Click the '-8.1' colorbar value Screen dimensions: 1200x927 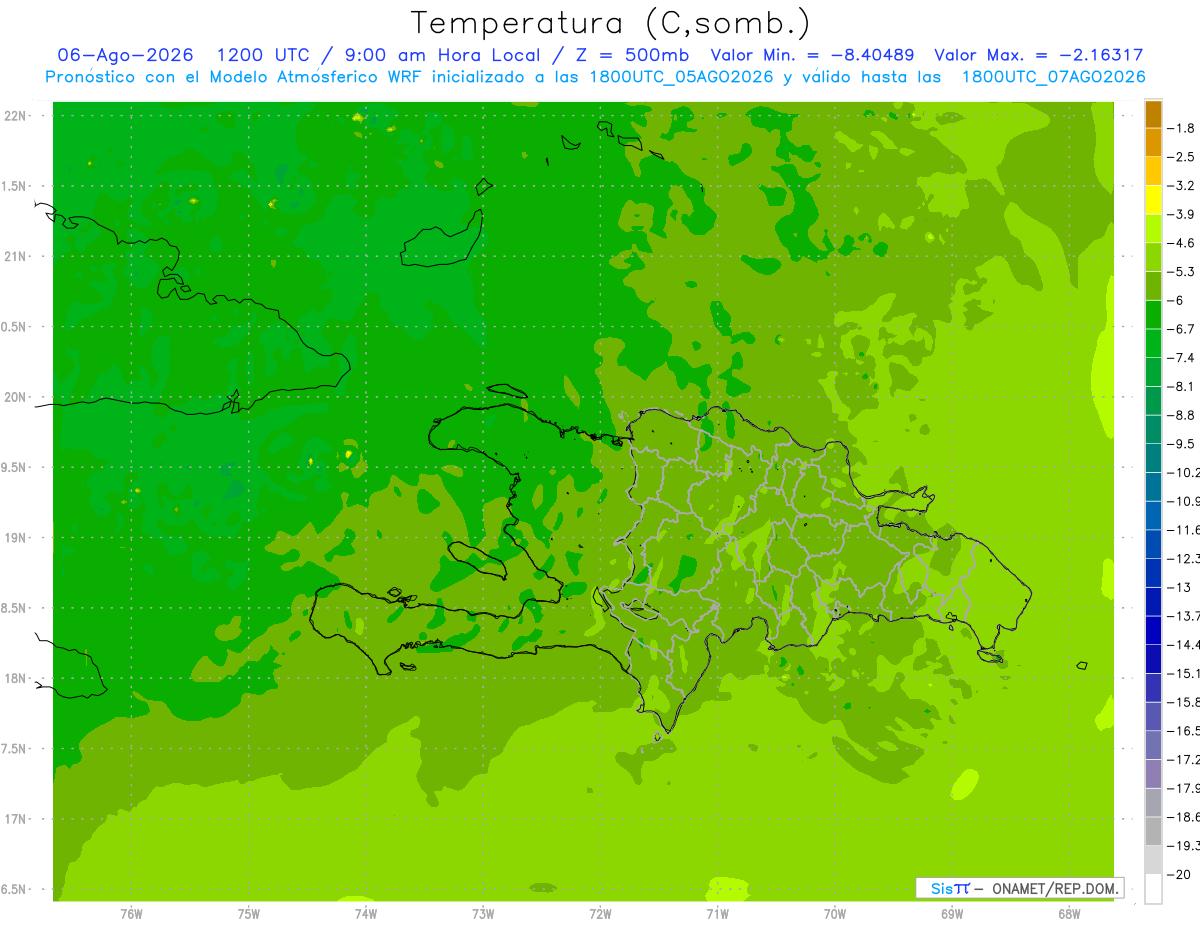1182,386
